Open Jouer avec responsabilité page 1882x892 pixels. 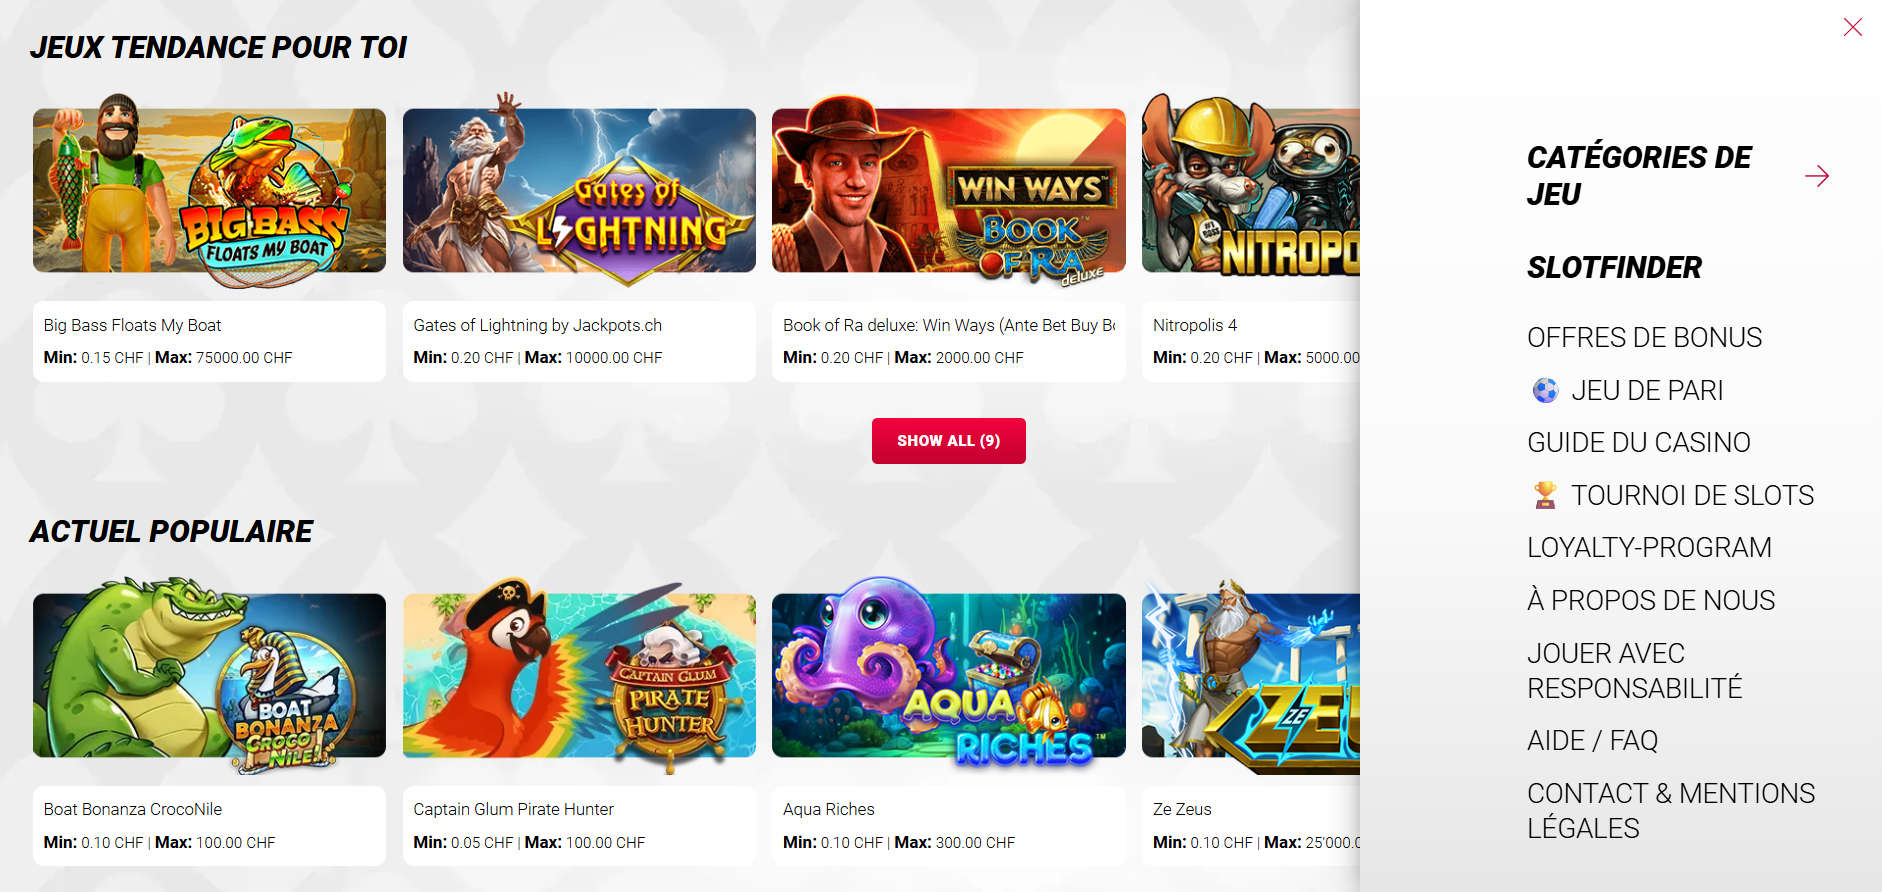click(1634, 671)
